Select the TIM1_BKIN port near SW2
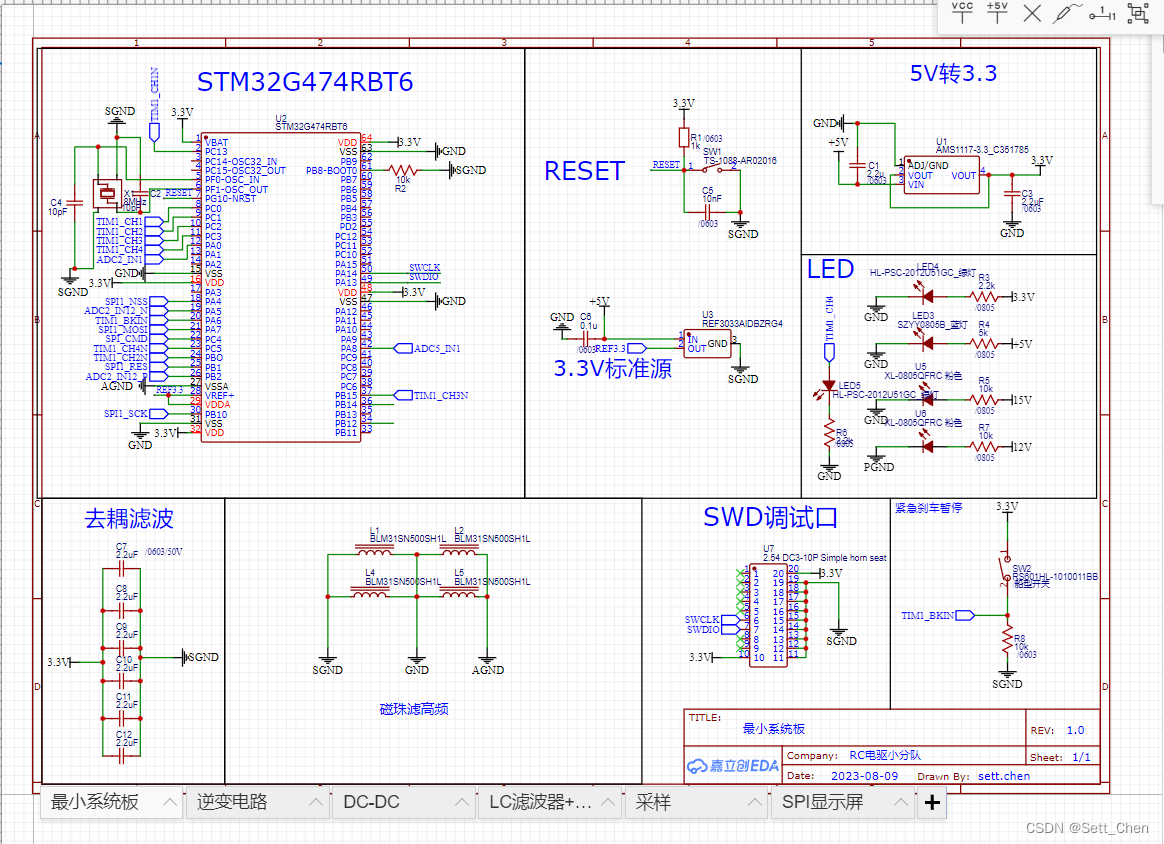Viewport: 1164px width, 844px height. pyautogui.click(x=938, y=615)
